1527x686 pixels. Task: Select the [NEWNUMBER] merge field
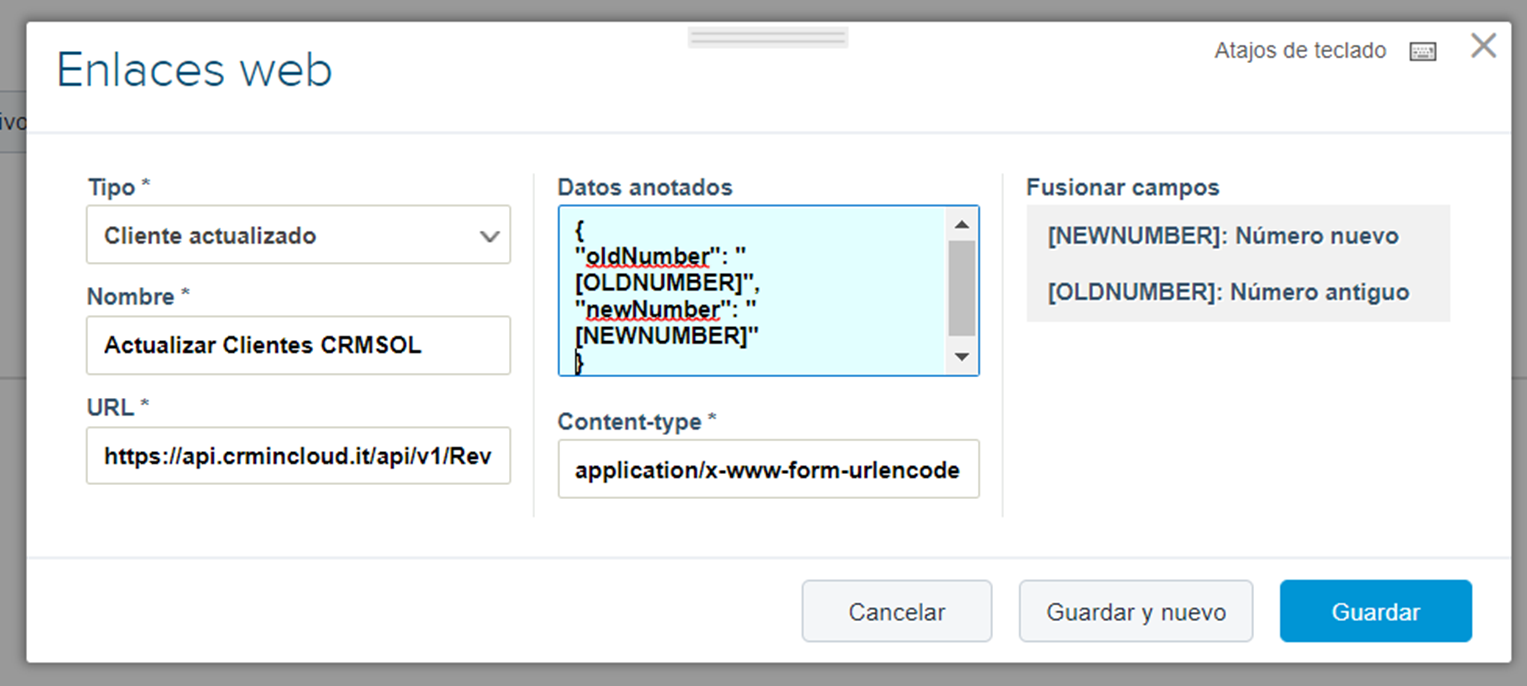coord(1223,237)
